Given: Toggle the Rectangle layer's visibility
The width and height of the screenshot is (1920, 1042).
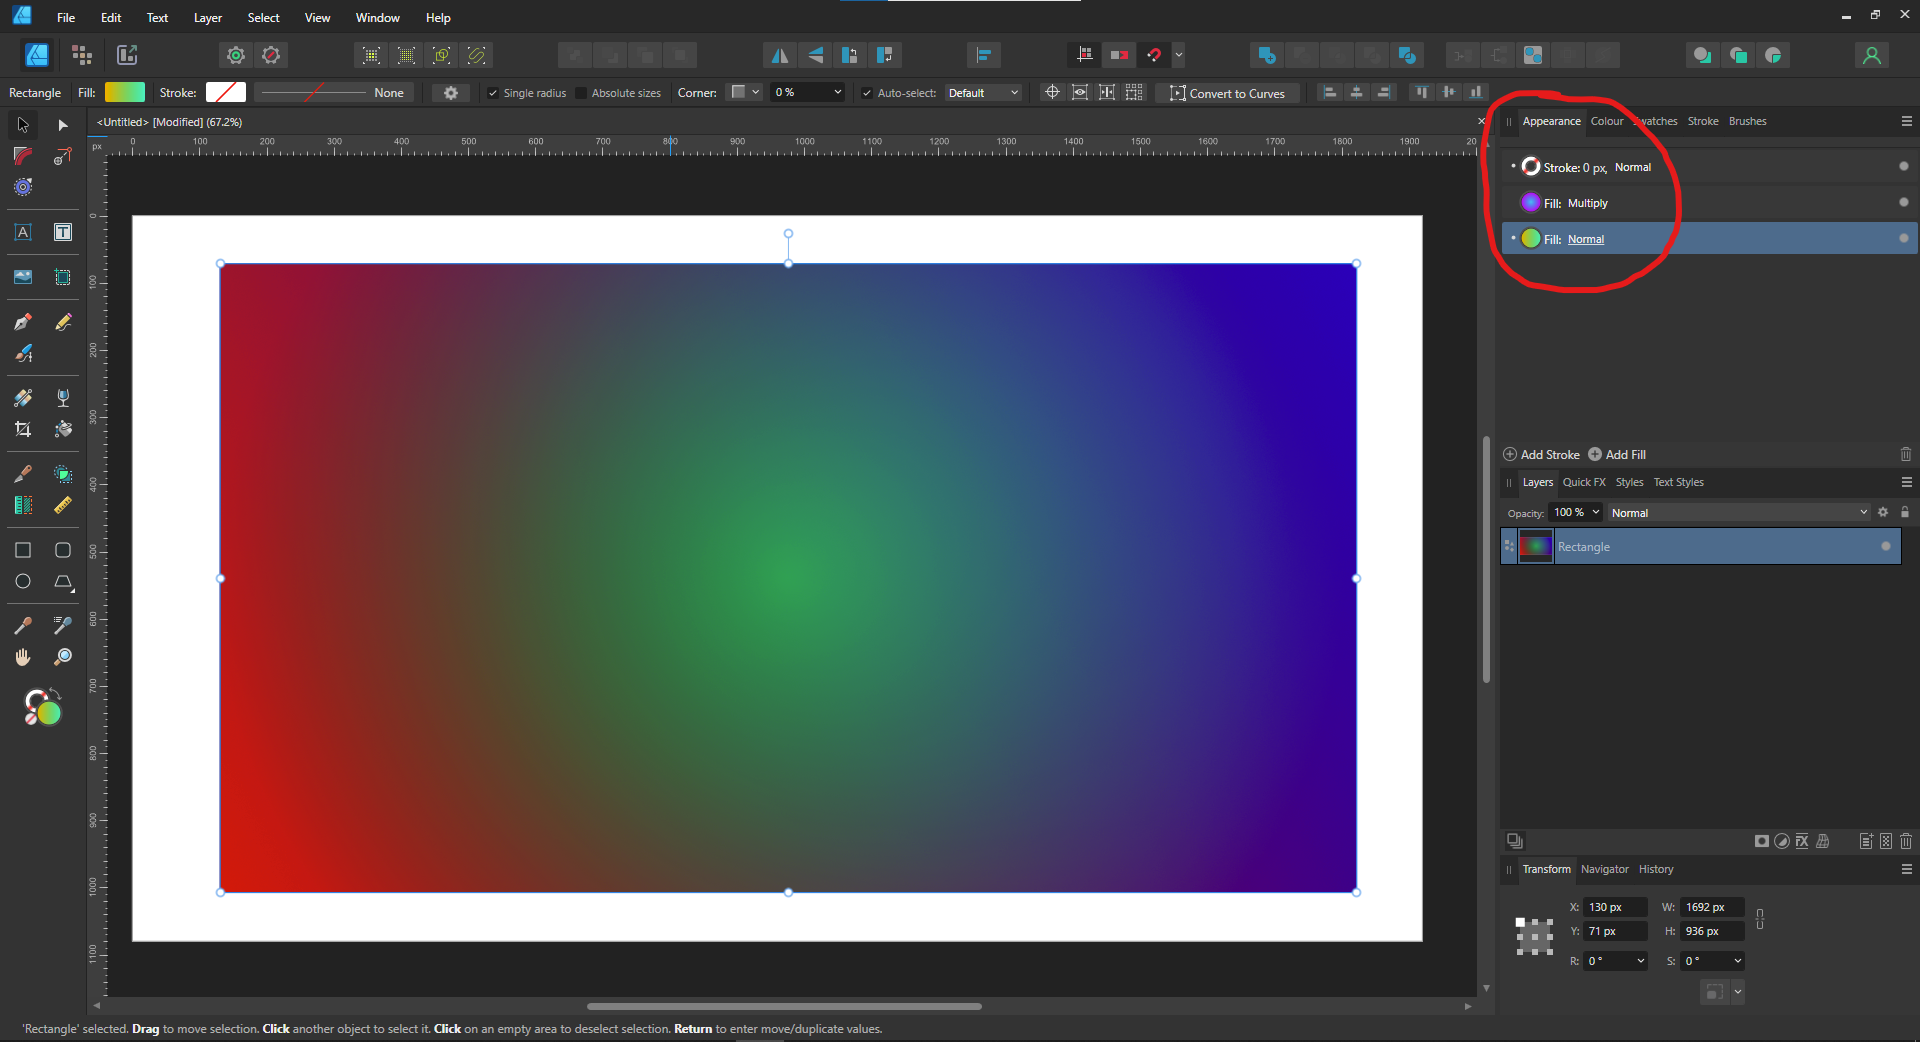Looking at the screenshot, I should point(1884,546).
